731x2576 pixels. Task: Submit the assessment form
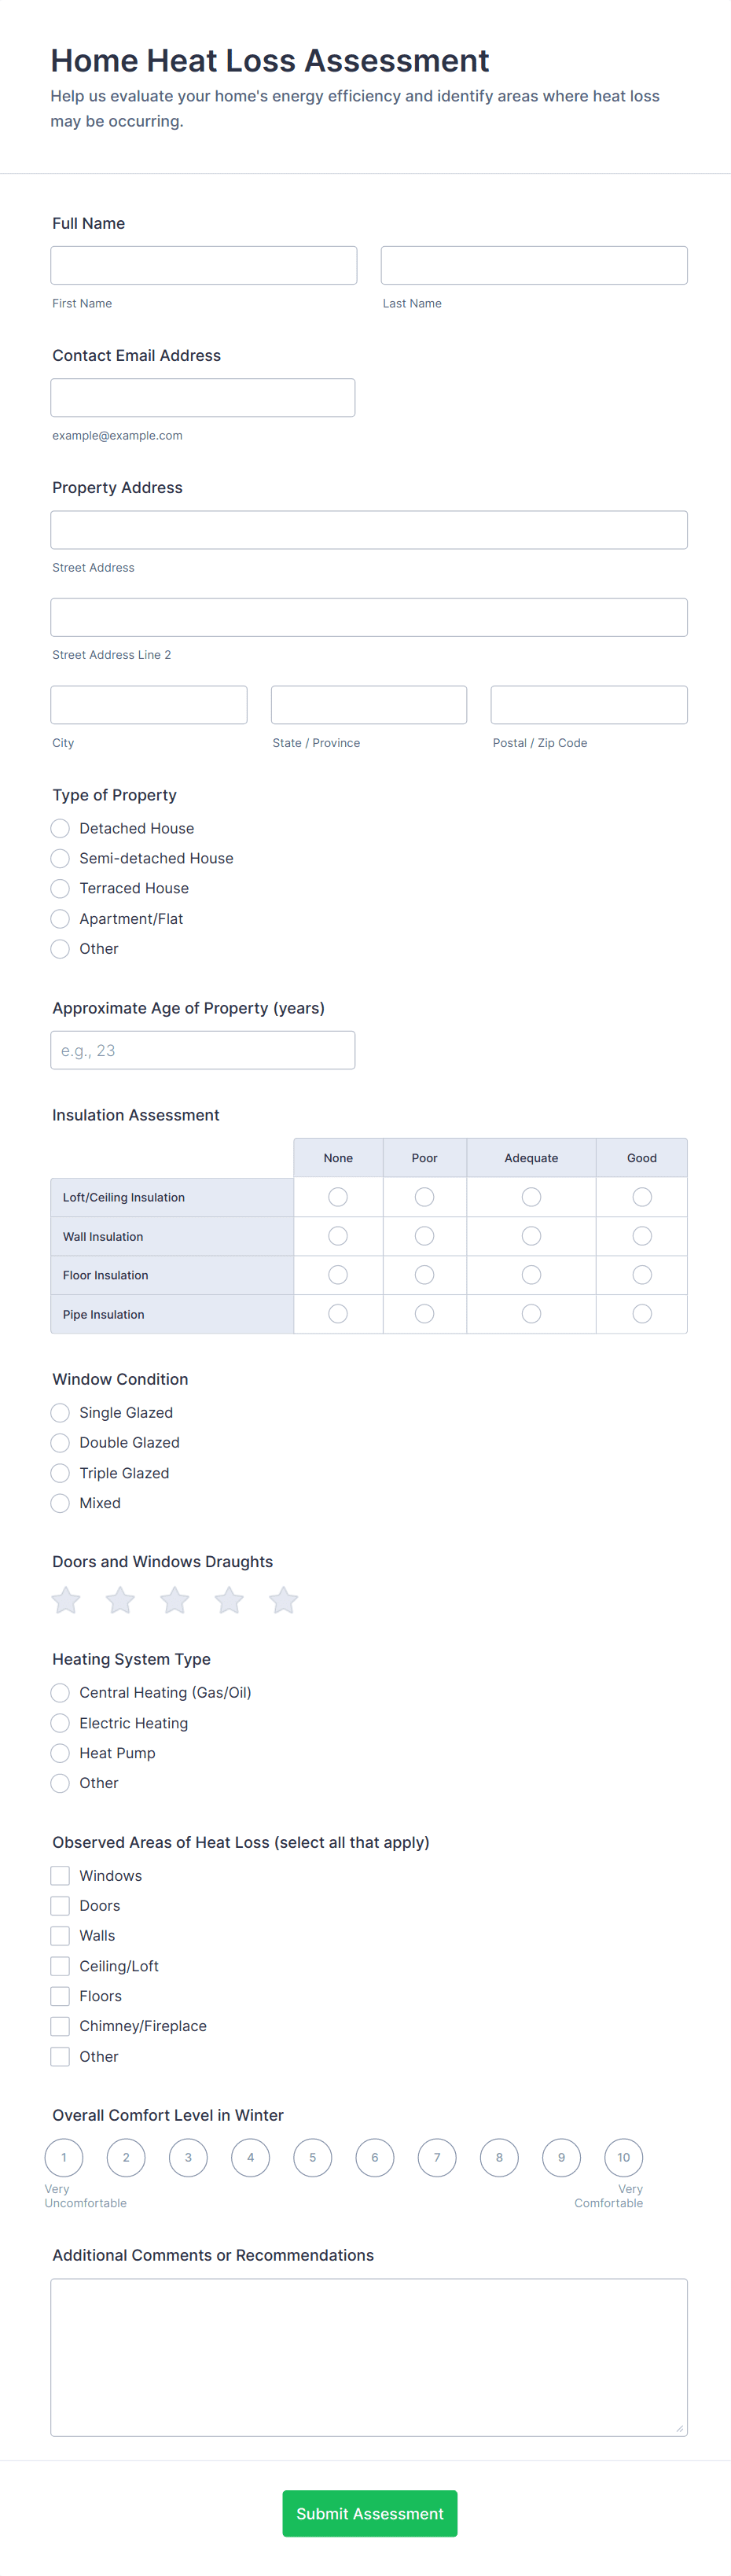(370, 2513)
